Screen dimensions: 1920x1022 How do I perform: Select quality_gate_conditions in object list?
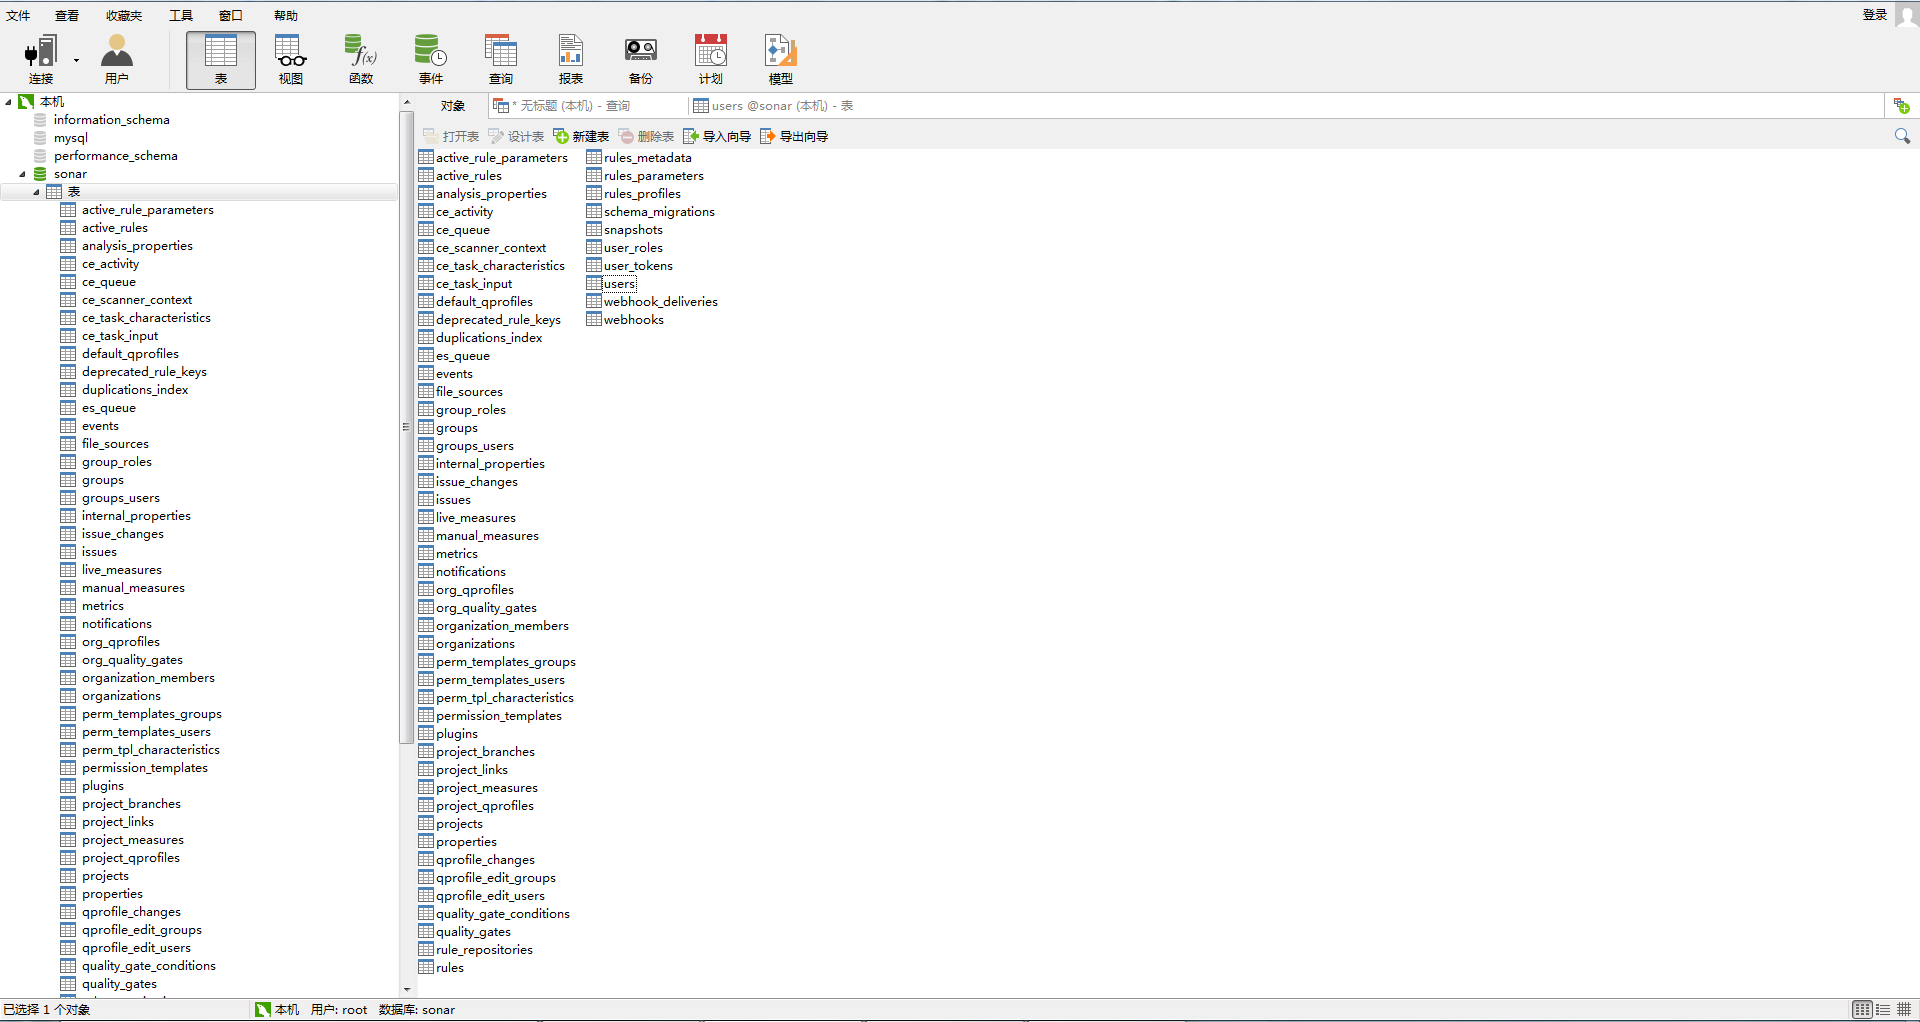(502, 914)
